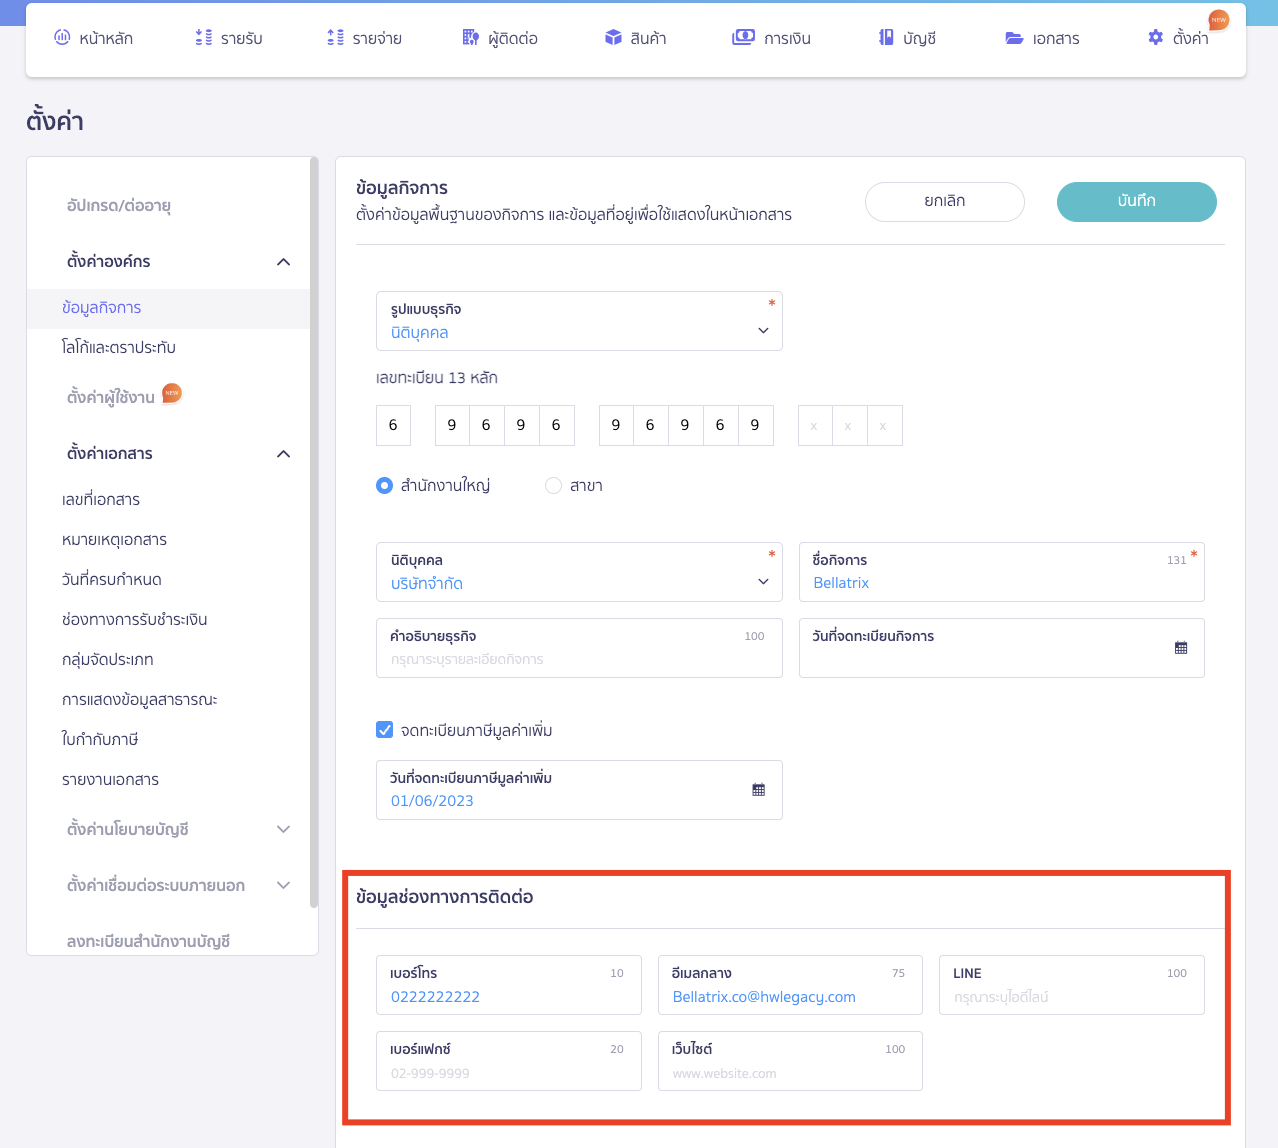Uncheck the VAT registration checkbox
This screenshot has height=1148, width=1278.
tap(385, 730)
